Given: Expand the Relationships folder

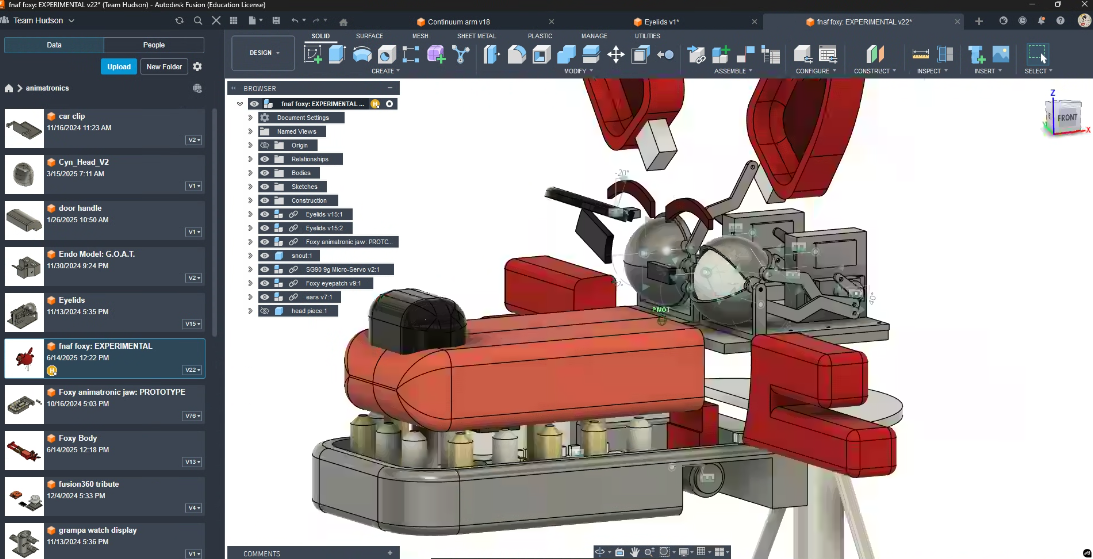Looking at the screenshot, I should pos(250,159).
